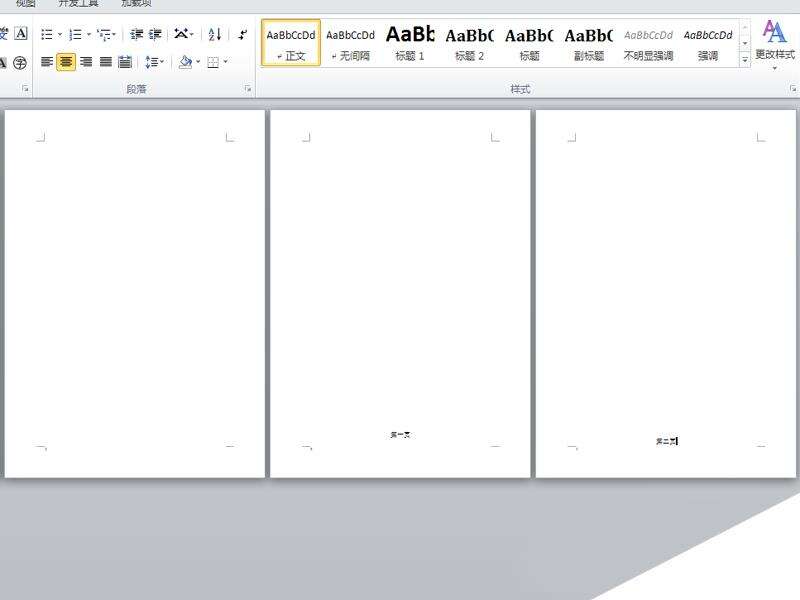Image resolution: width=800 pixels, height=600 pixels.
Task: Open the paragraph settings dialog launcher
Action: point(248,89)
